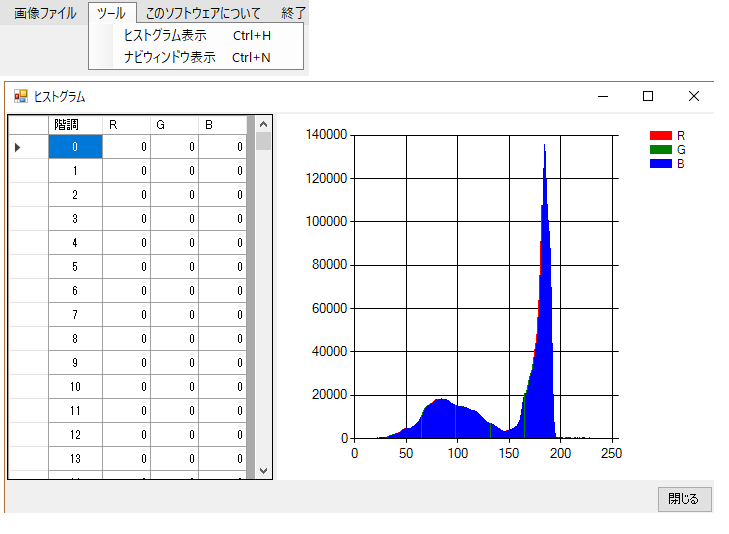Maximize the histogram window
The image size is (729, 534).
(x=648, y=96)
